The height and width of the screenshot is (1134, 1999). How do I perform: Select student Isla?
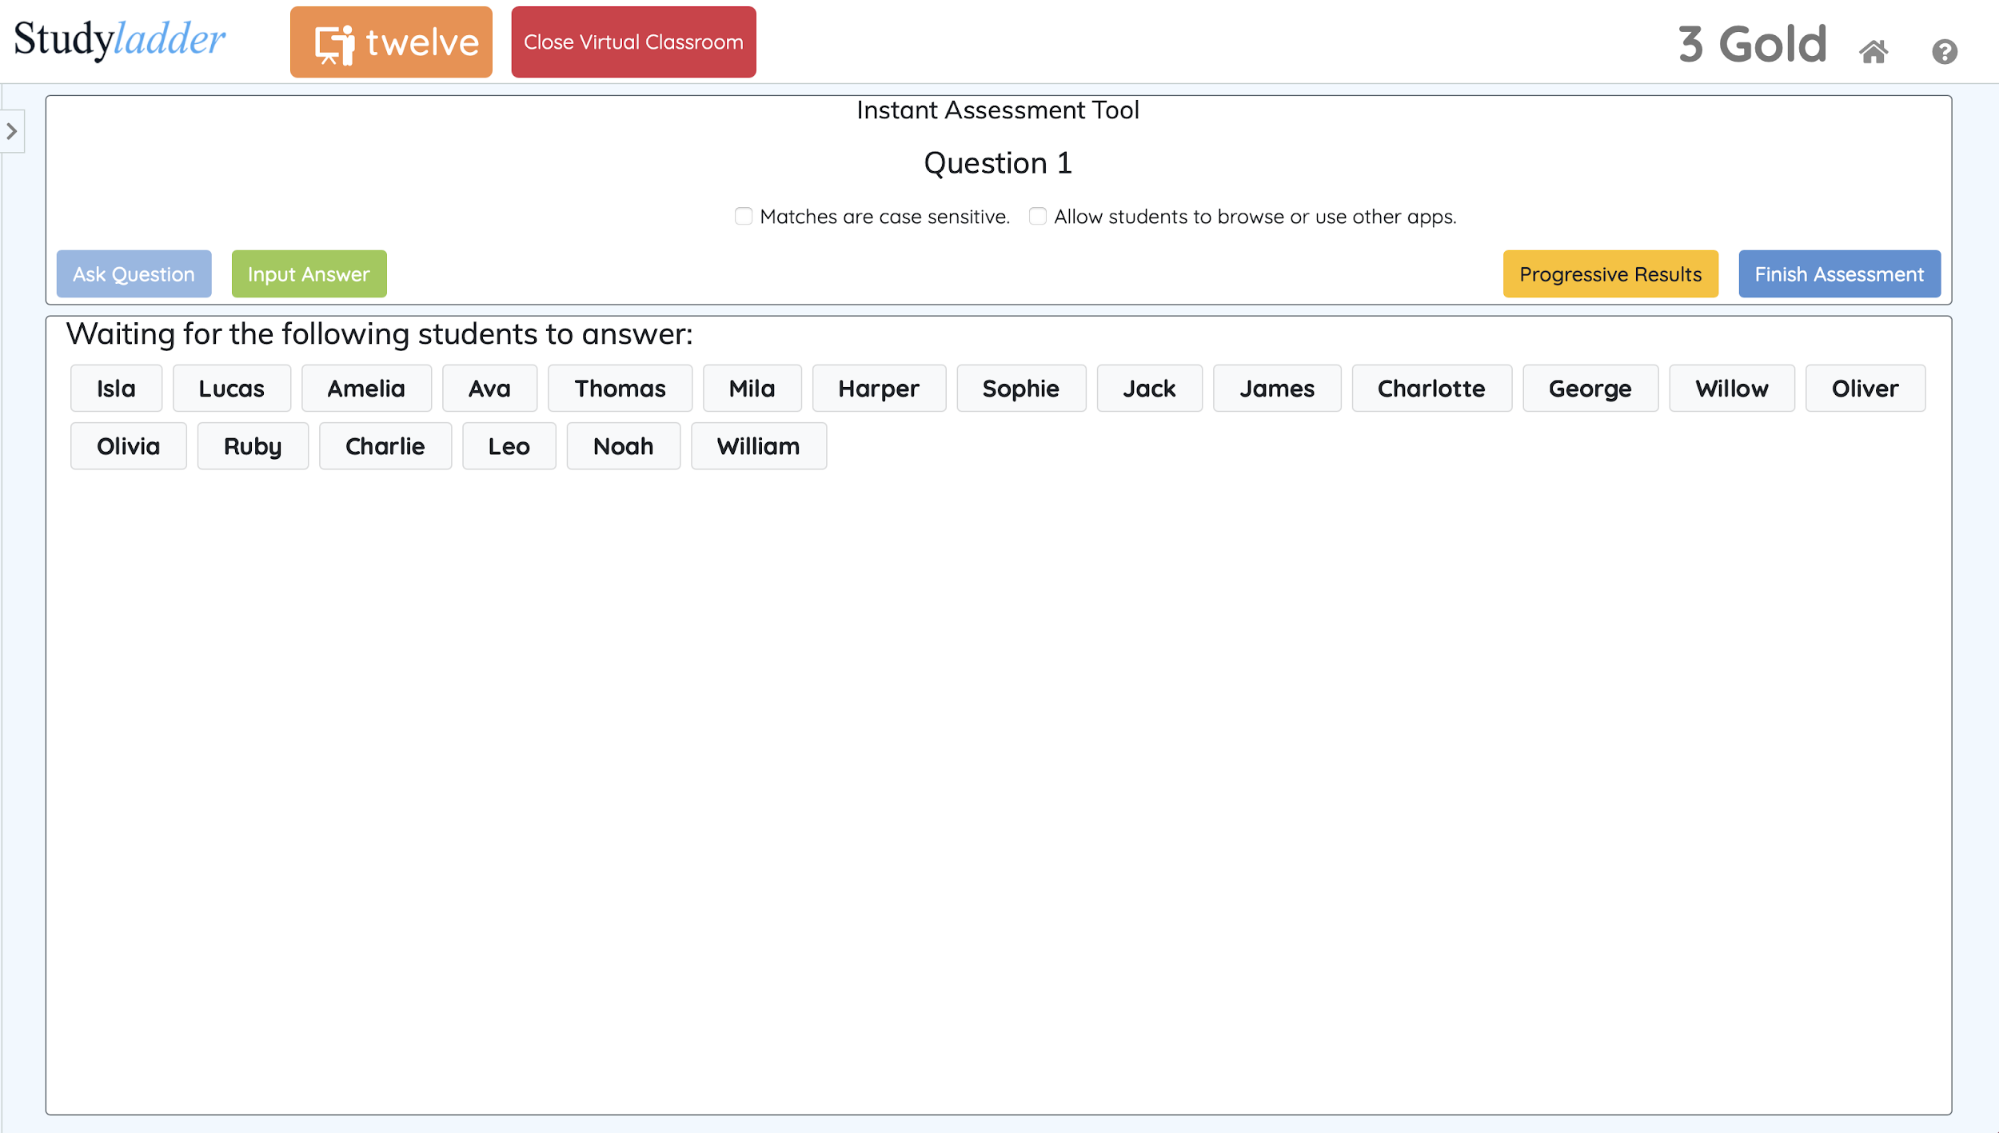click(116, 388)
